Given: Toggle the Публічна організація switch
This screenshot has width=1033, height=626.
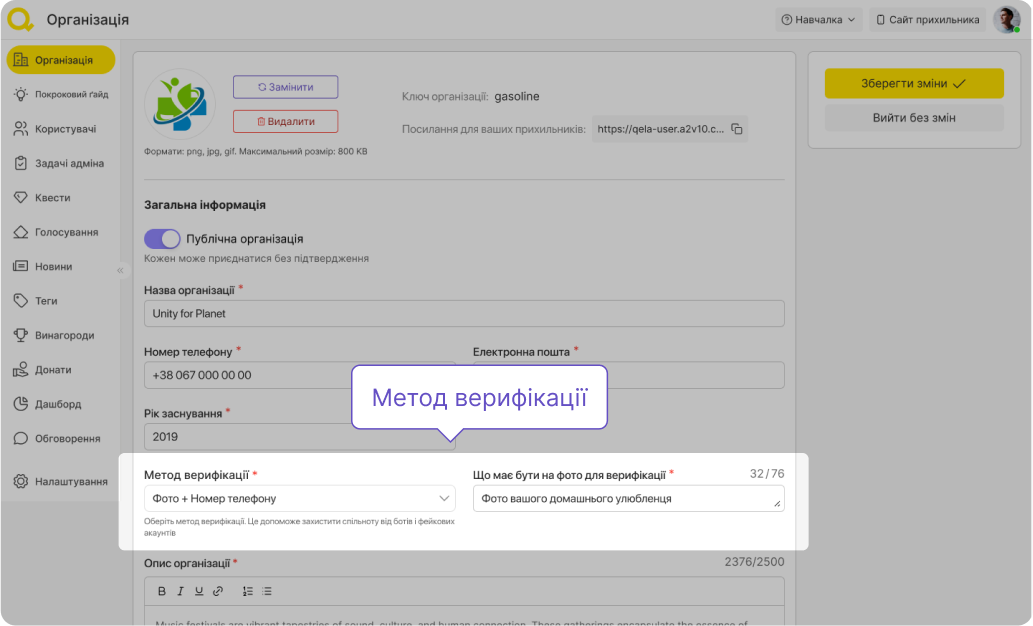Looking at the screenshot, I should [x=162, y=239].
